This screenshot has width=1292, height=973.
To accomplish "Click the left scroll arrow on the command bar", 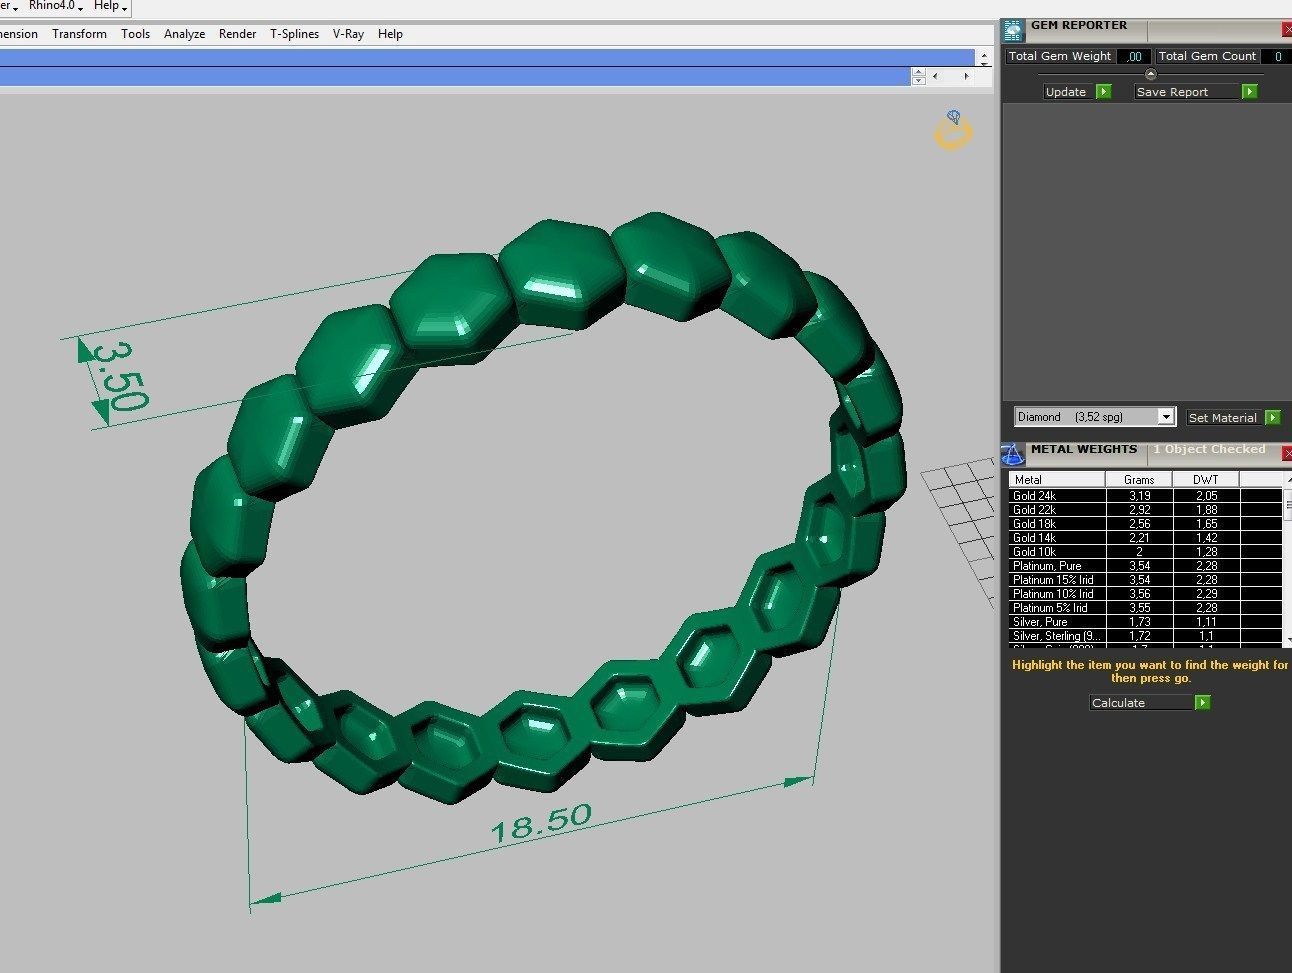I will coord(935,76).
